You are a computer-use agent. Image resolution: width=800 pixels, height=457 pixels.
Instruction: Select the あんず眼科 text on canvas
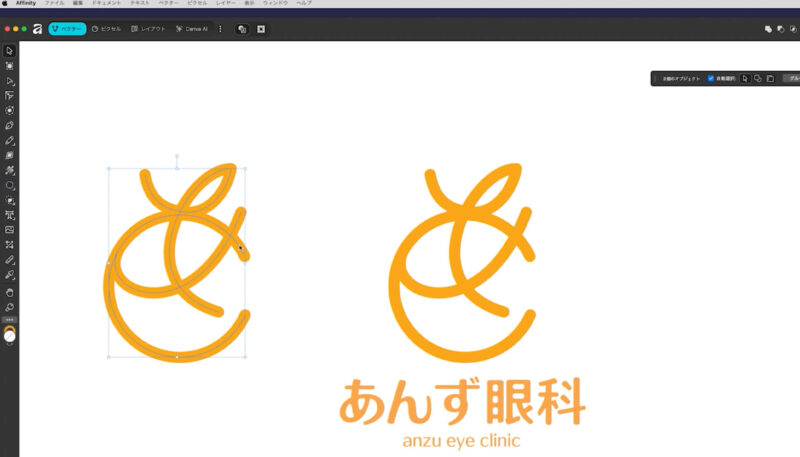pyautogui.click(x=462, y=401)
